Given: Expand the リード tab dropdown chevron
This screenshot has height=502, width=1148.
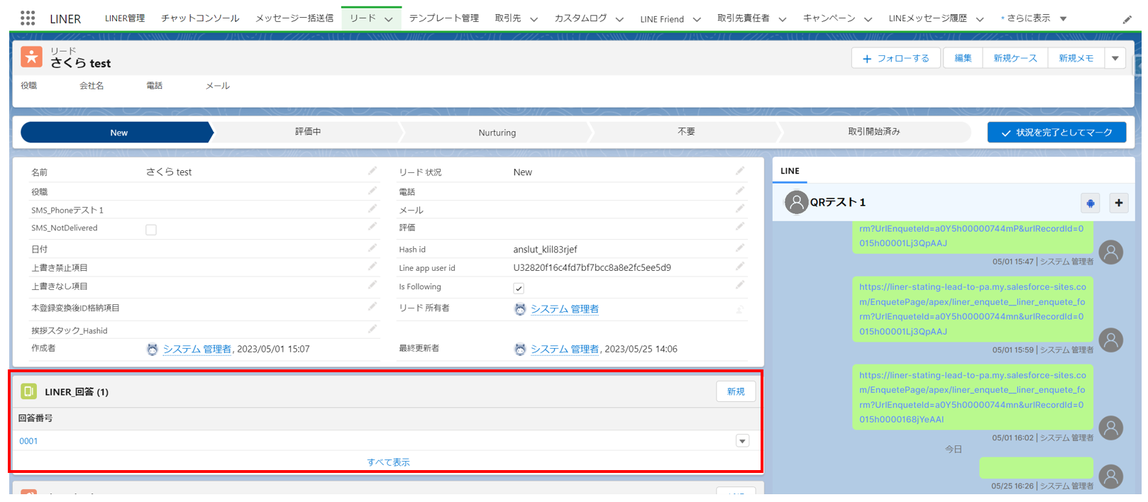Looking at the screenshot, I should coord(388,19).
